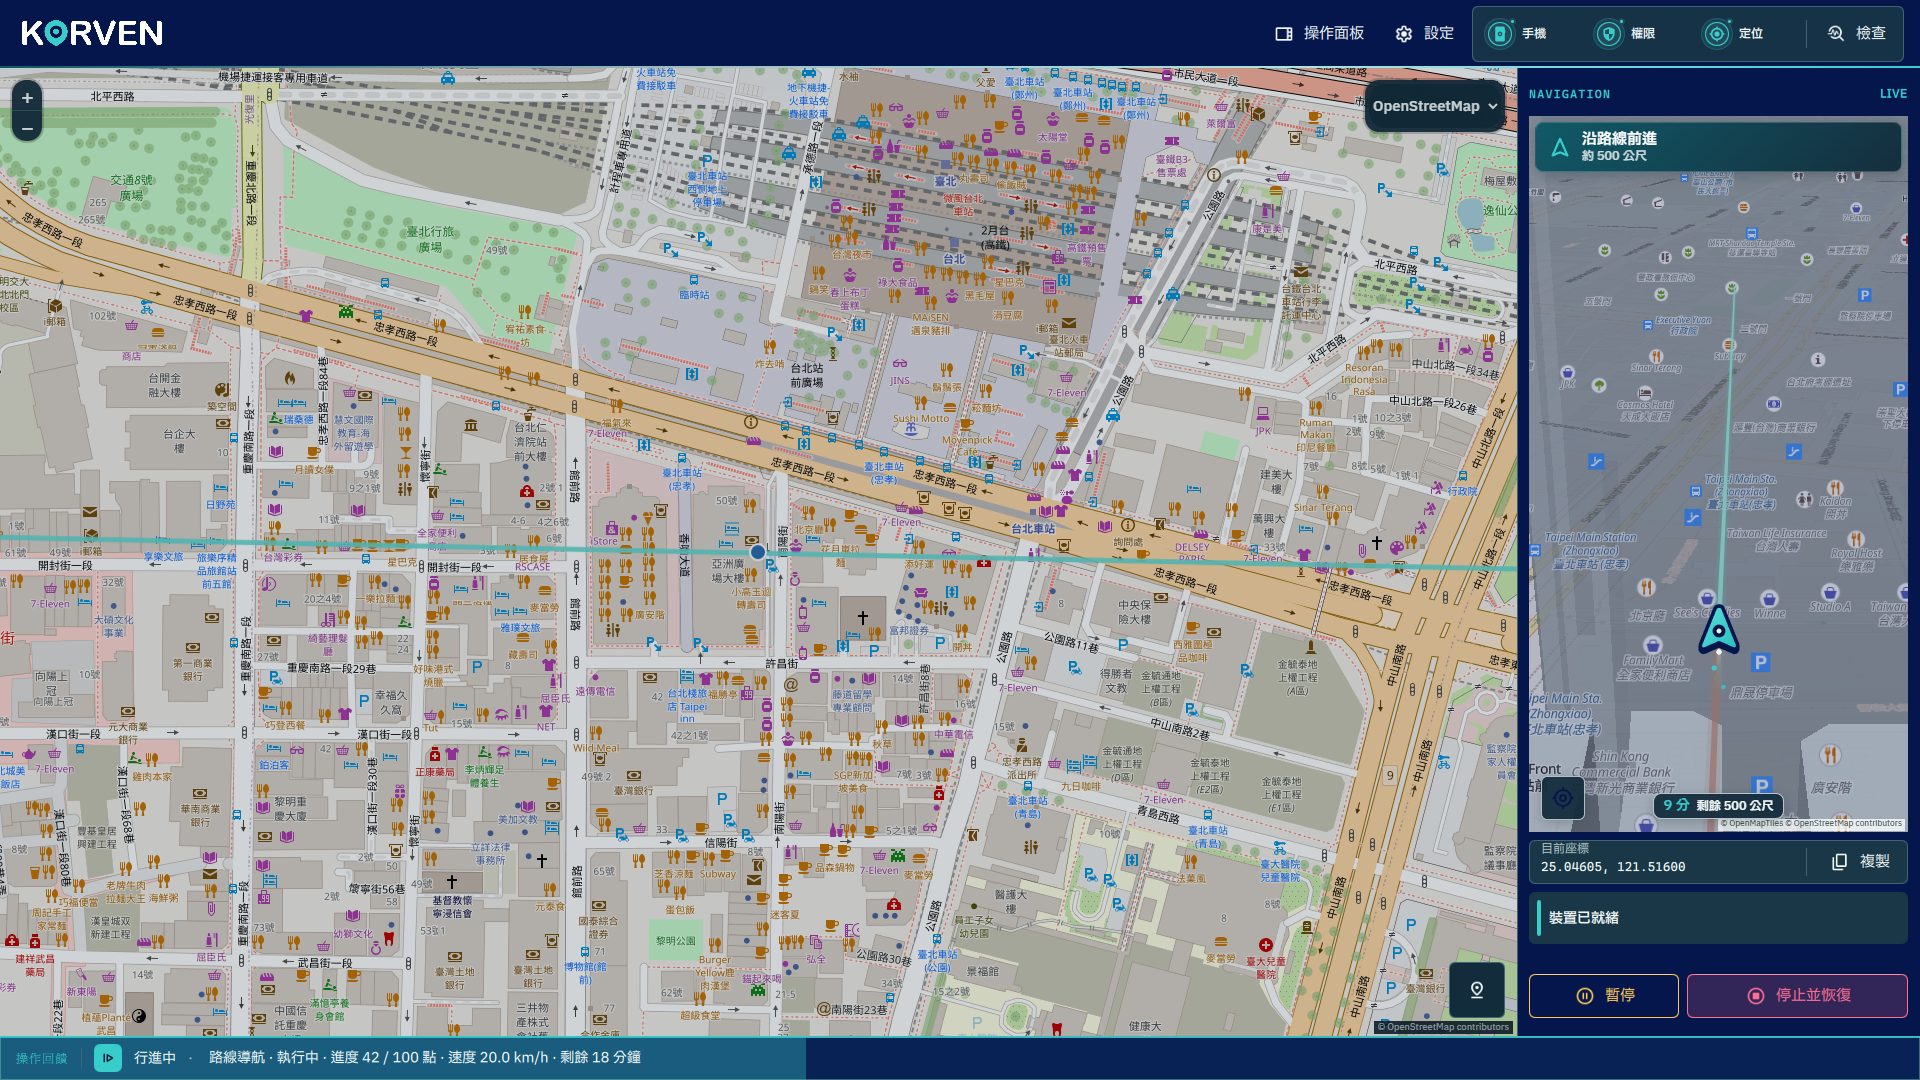The image size is (1920, 1080).
Task: Click the map pin locate button
Action: point(1477,990)
